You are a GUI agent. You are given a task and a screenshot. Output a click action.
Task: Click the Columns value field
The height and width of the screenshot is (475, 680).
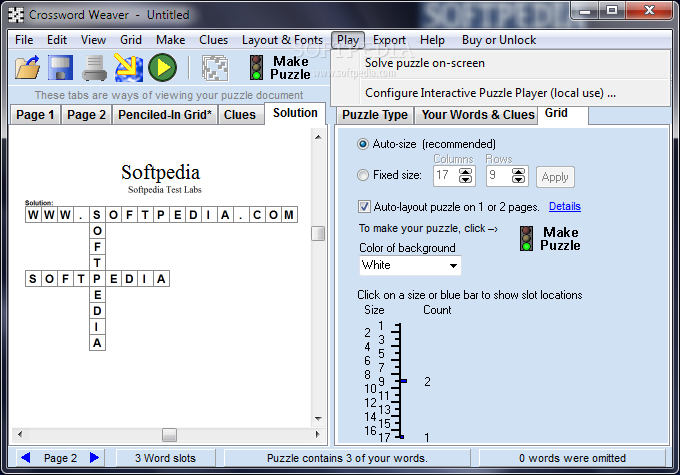[x=446, y=176]
